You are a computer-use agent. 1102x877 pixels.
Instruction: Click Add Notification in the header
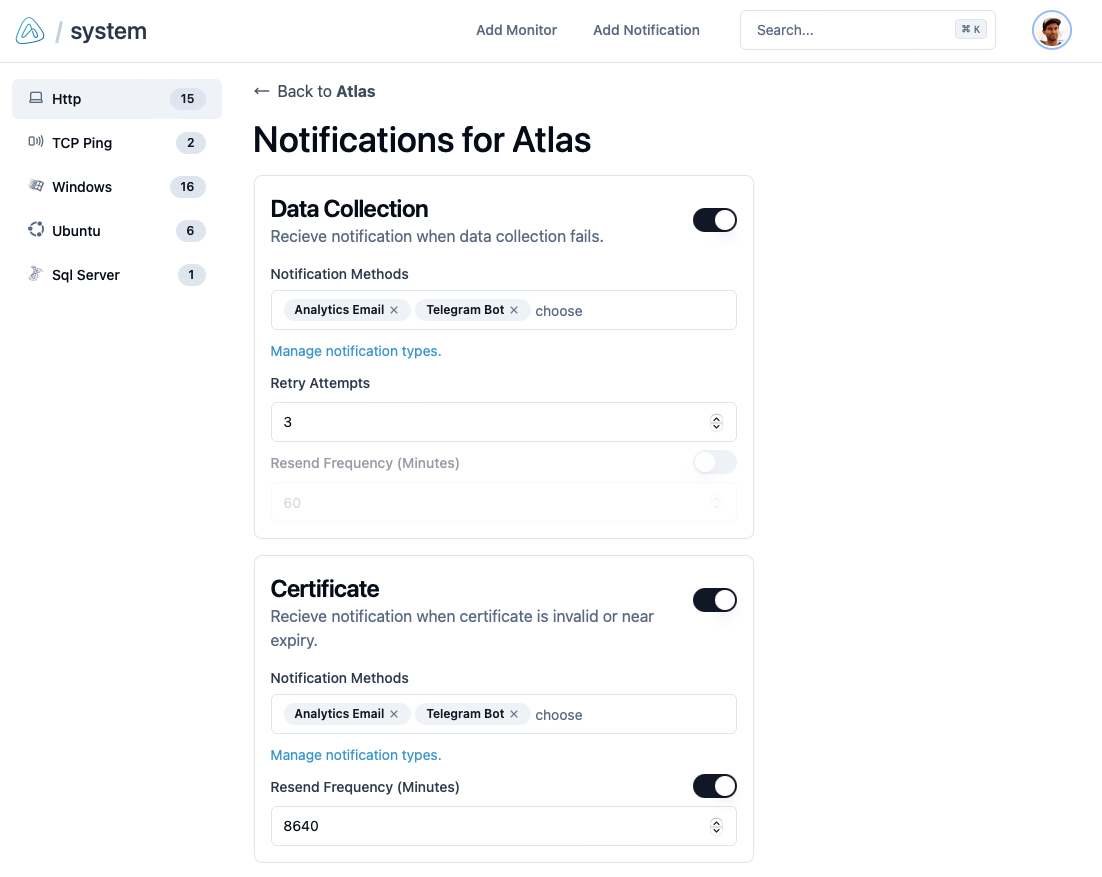tap(646, 30)
